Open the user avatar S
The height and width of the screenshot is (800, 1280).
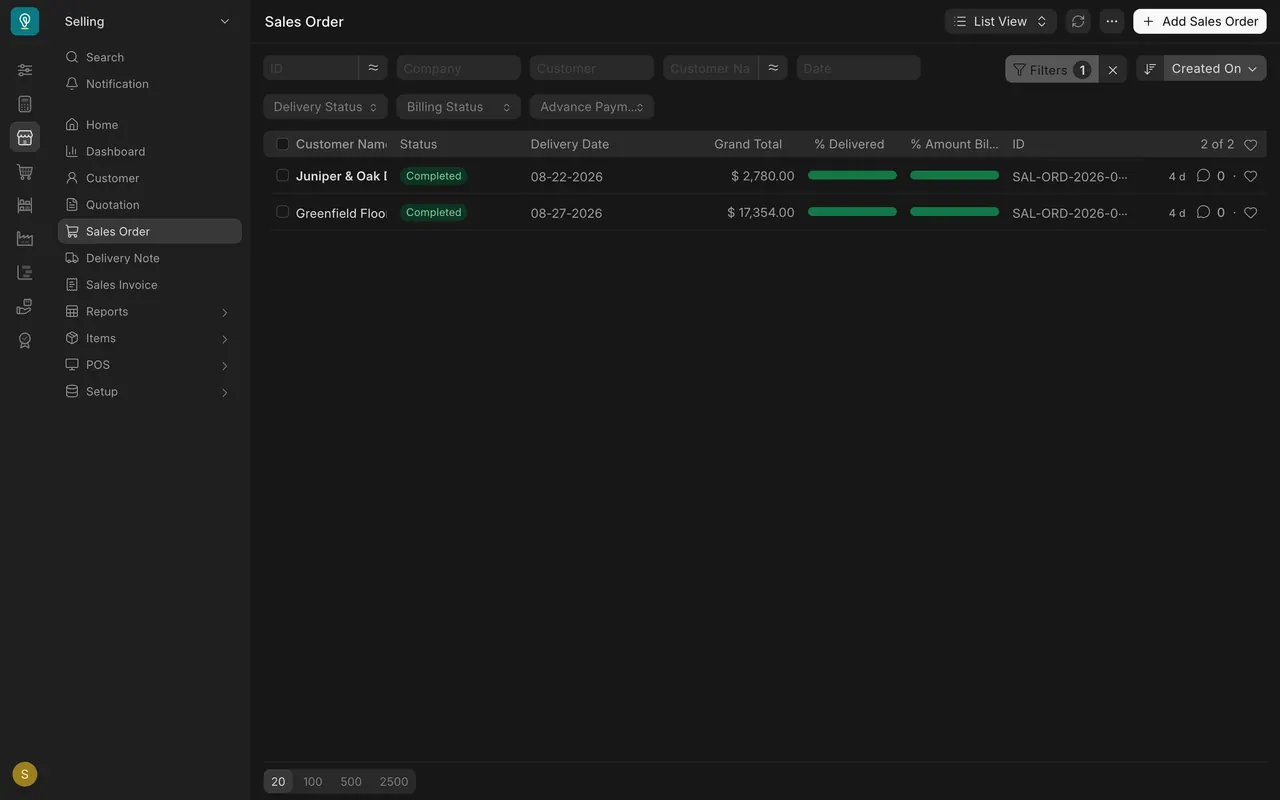coord(25,774)
